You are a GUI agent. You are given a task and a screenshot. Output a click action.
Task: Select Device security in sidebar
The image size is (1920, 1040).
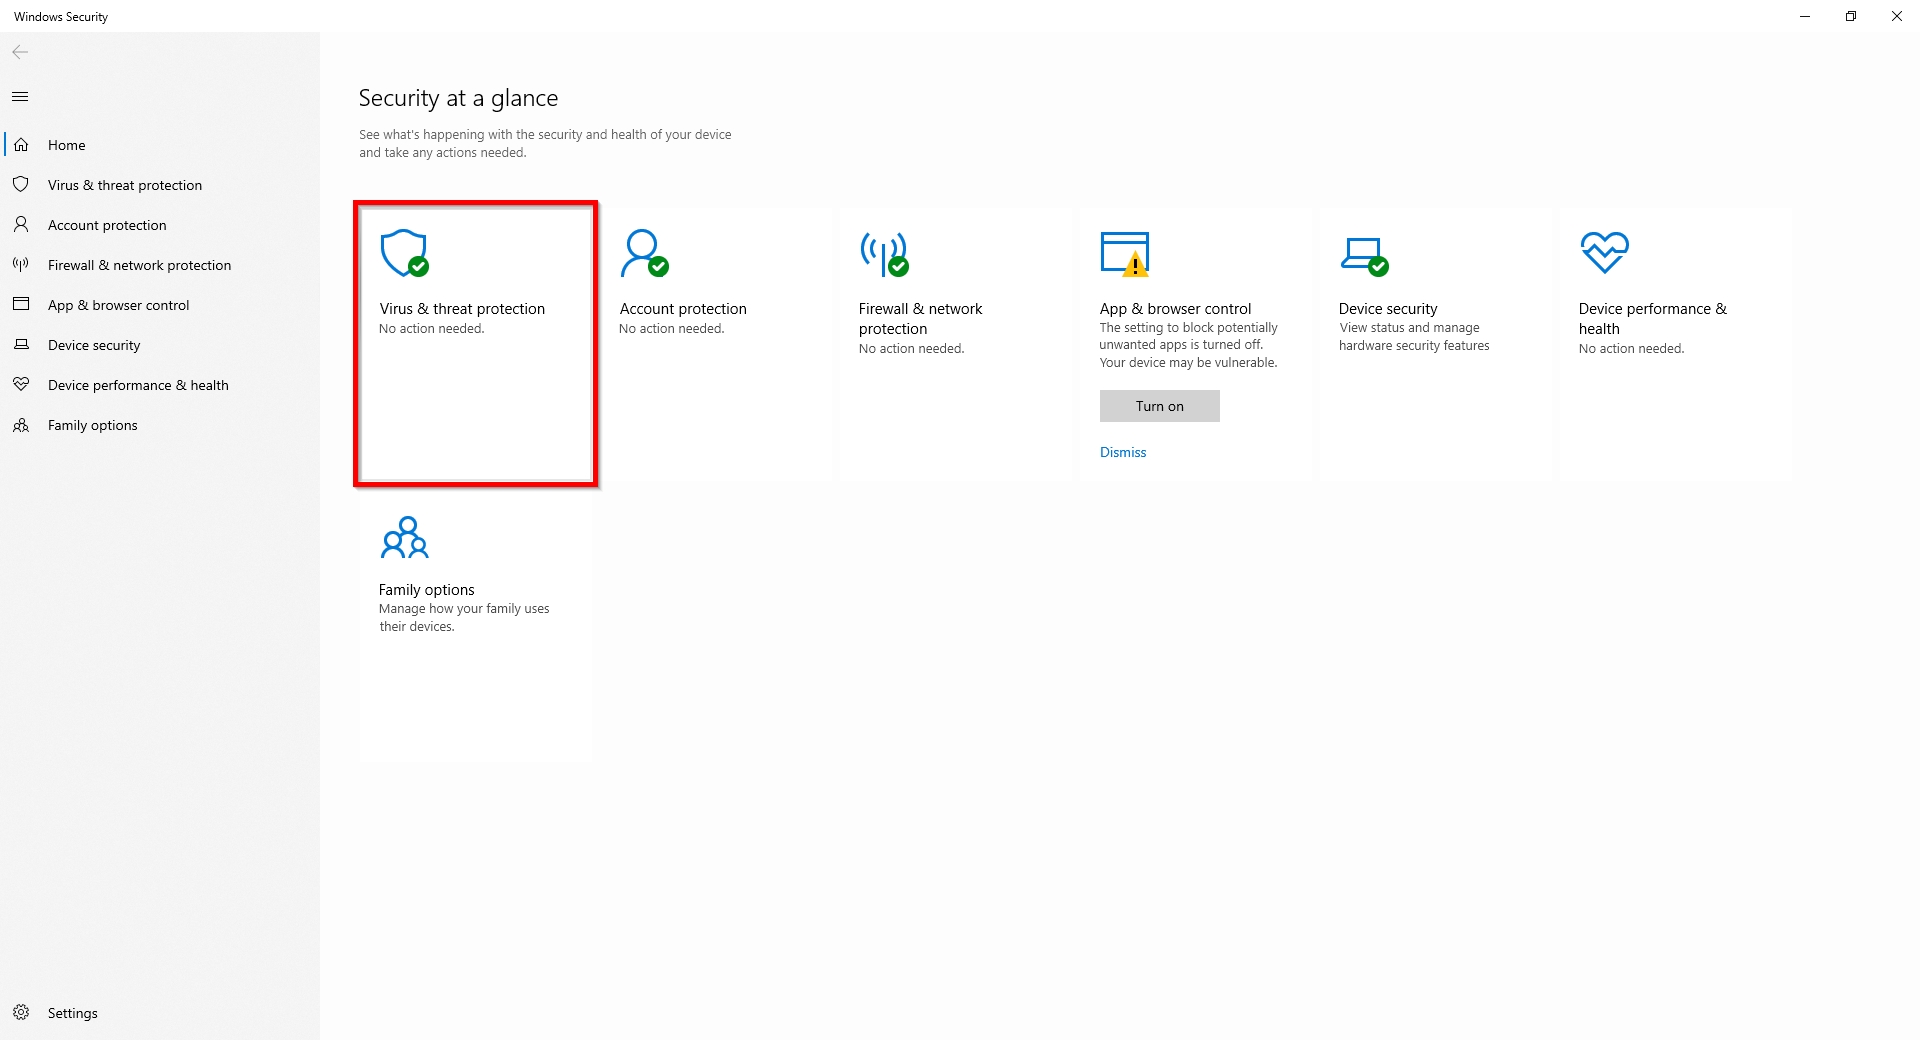(160, 345)
